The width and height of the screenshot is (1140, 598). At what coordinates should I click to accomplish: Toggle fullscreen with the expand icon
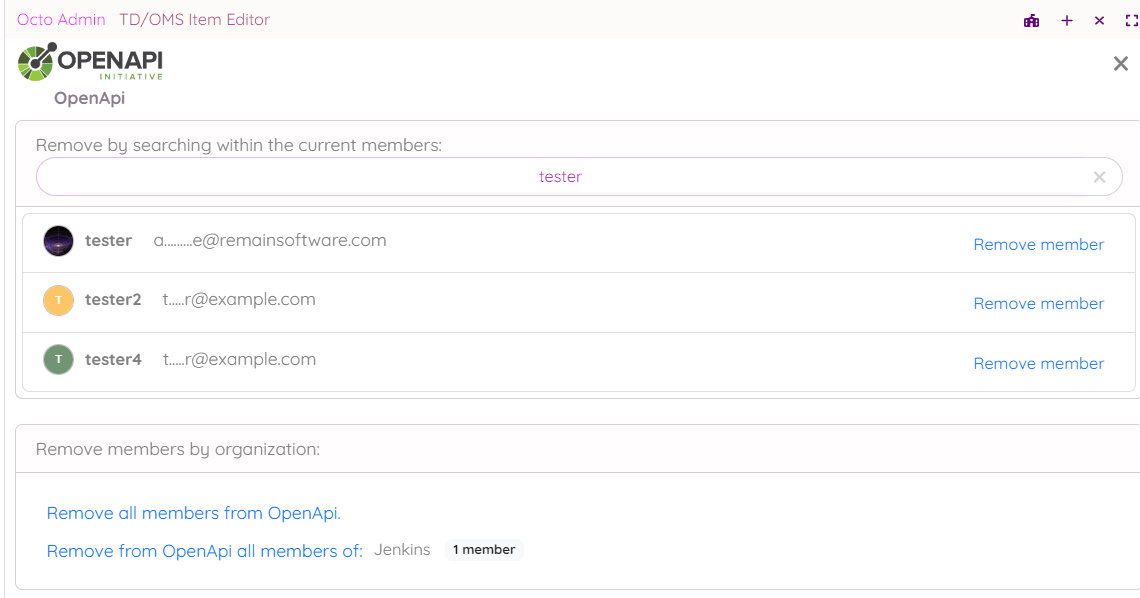pos(1131,20)
